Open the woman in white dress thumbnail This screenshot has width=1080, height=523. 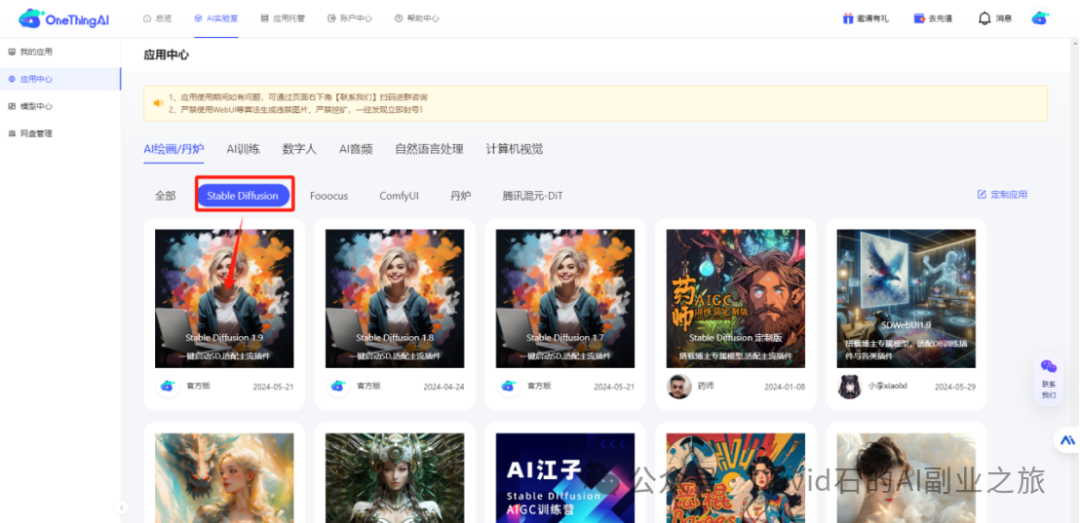pyautogui.click(x=906, y=478)
